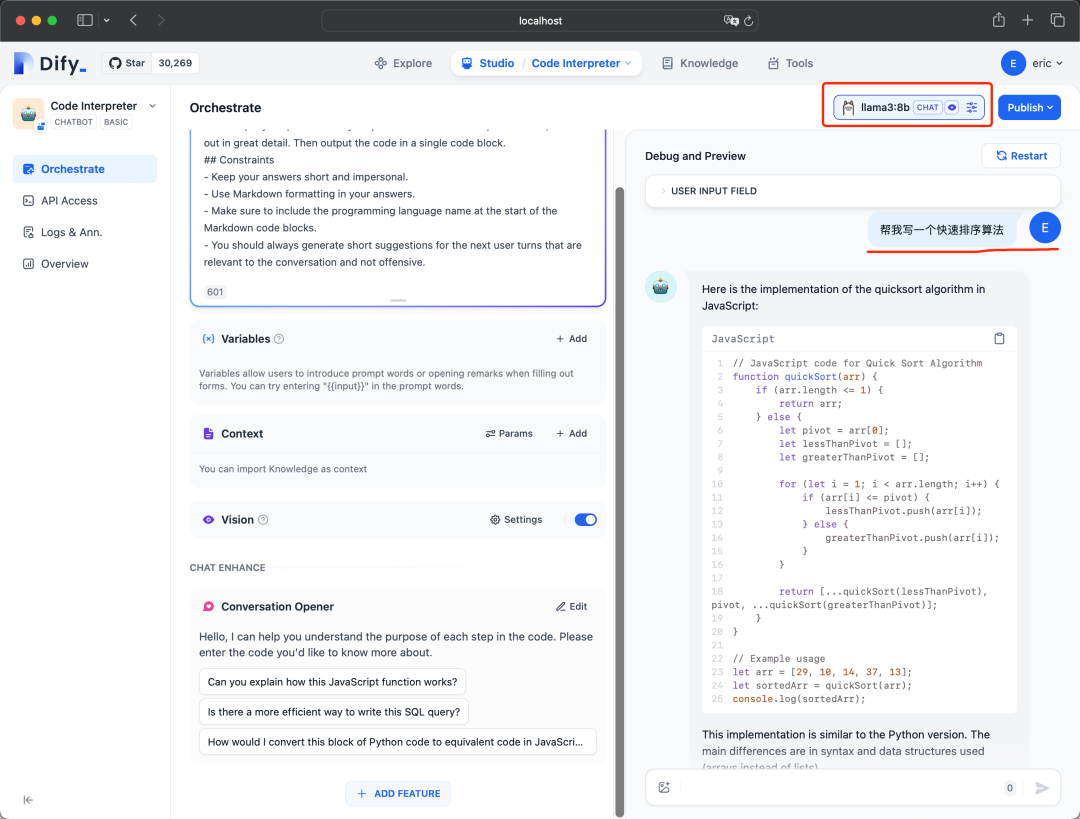Click the image upload icon in chat input
The height and width of the screenshot is (819, 1080).
pos(664,787)
